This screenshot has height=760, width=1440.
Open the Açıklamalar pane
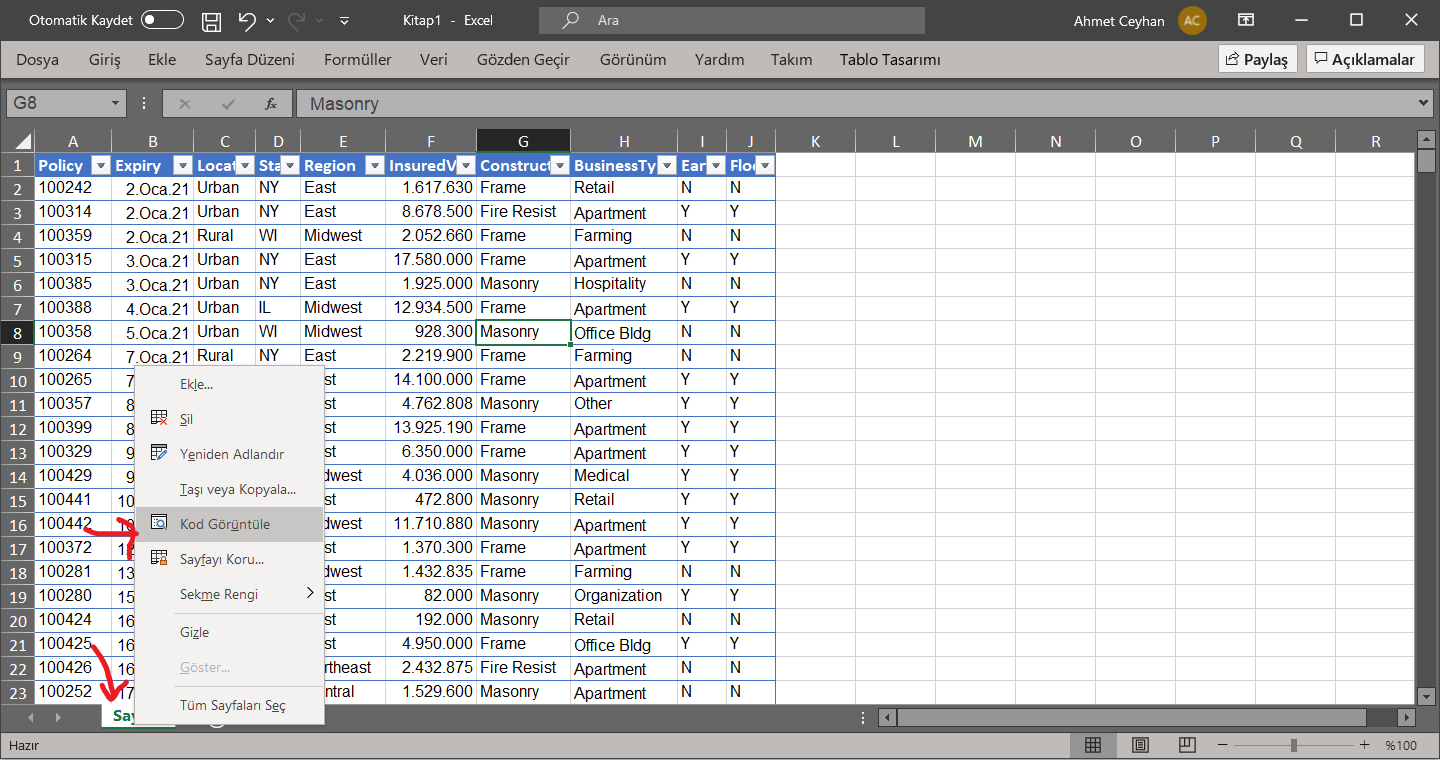click(x=1364, y=58)
